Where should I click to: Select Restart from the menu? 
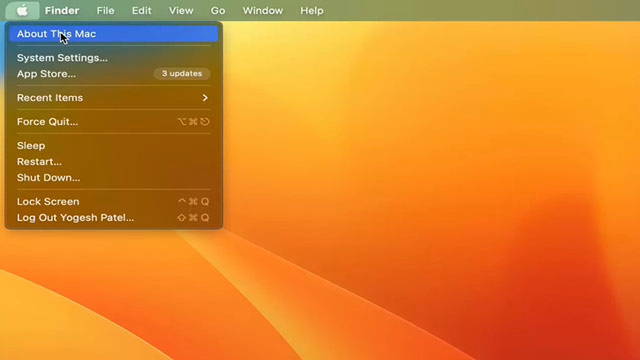tap(113, 162)
